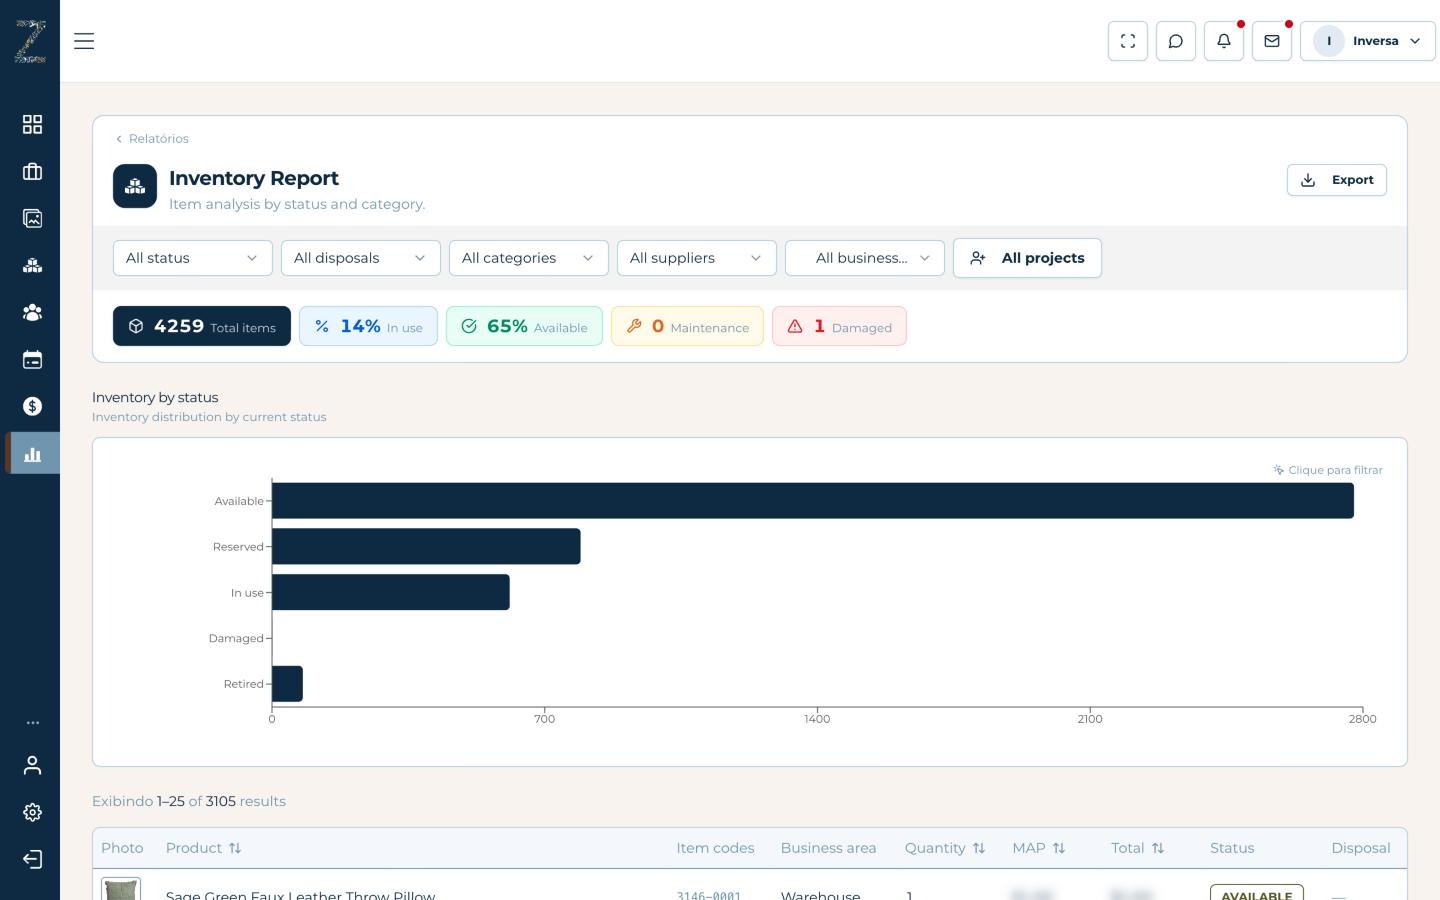
Task: Toggle fullscreen mode icon
Action: coord(1128,41)
